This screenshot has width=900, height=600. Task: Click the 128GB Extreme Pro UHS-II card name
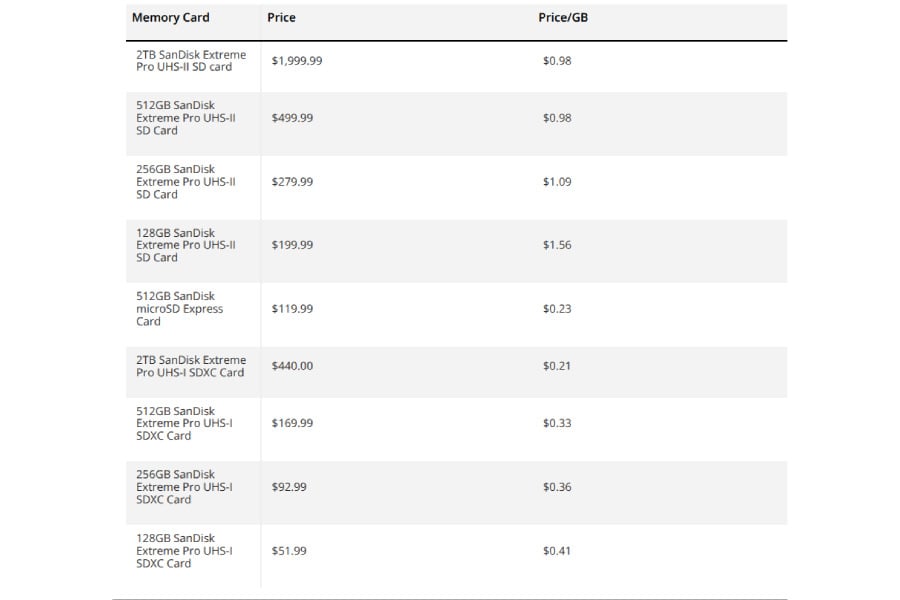coord(186,245)
